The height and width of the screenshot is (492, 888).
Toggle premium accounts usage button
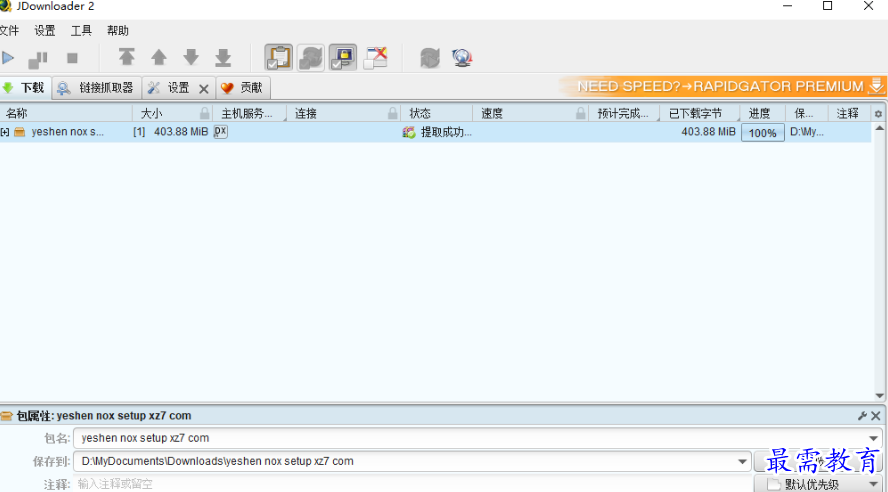pyautogui.click(x=343, y=57)
